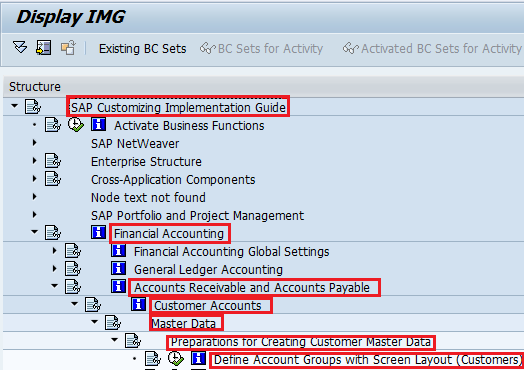Select the Master Data entry
The image size is (524, 370).
coord(183,324)
